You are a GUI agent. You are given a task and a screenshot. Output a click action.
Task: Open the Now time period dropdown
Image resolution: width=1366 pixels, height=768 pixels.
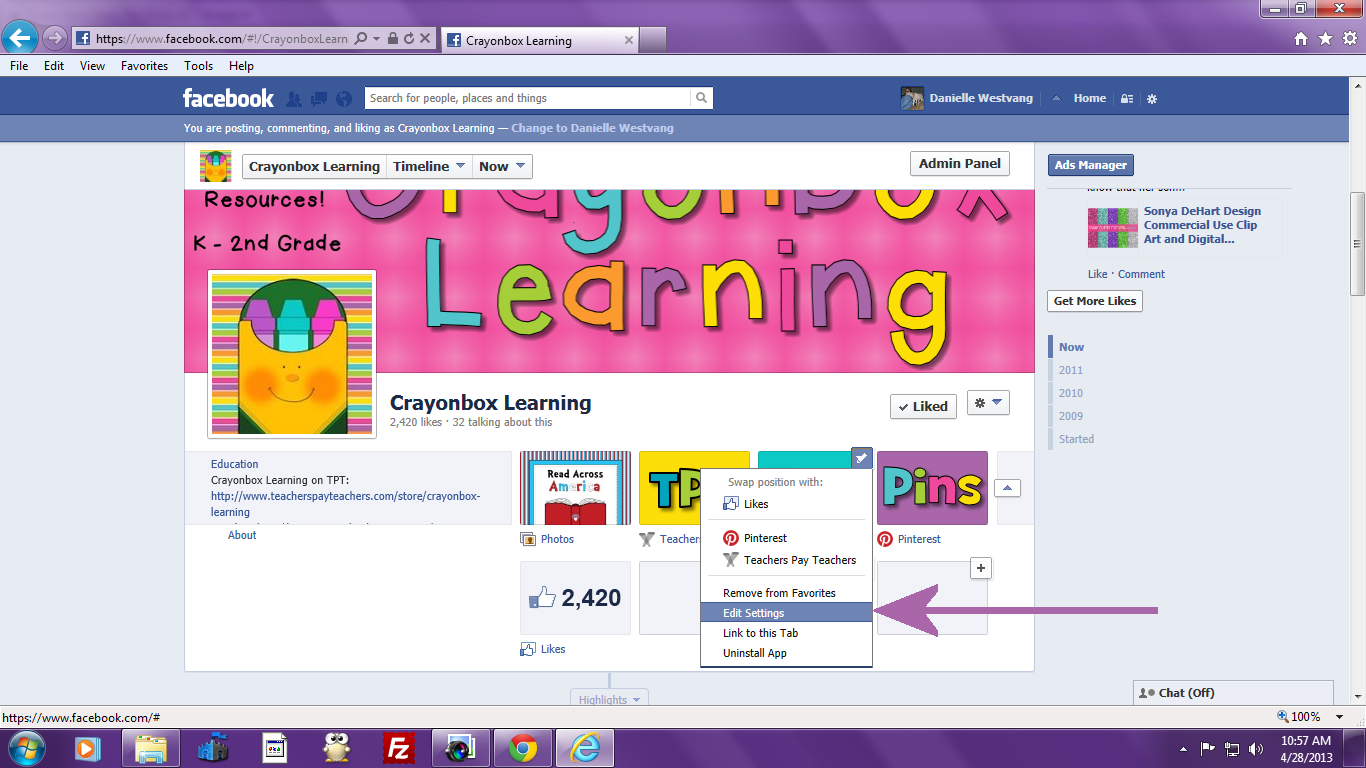coord(501,166)
